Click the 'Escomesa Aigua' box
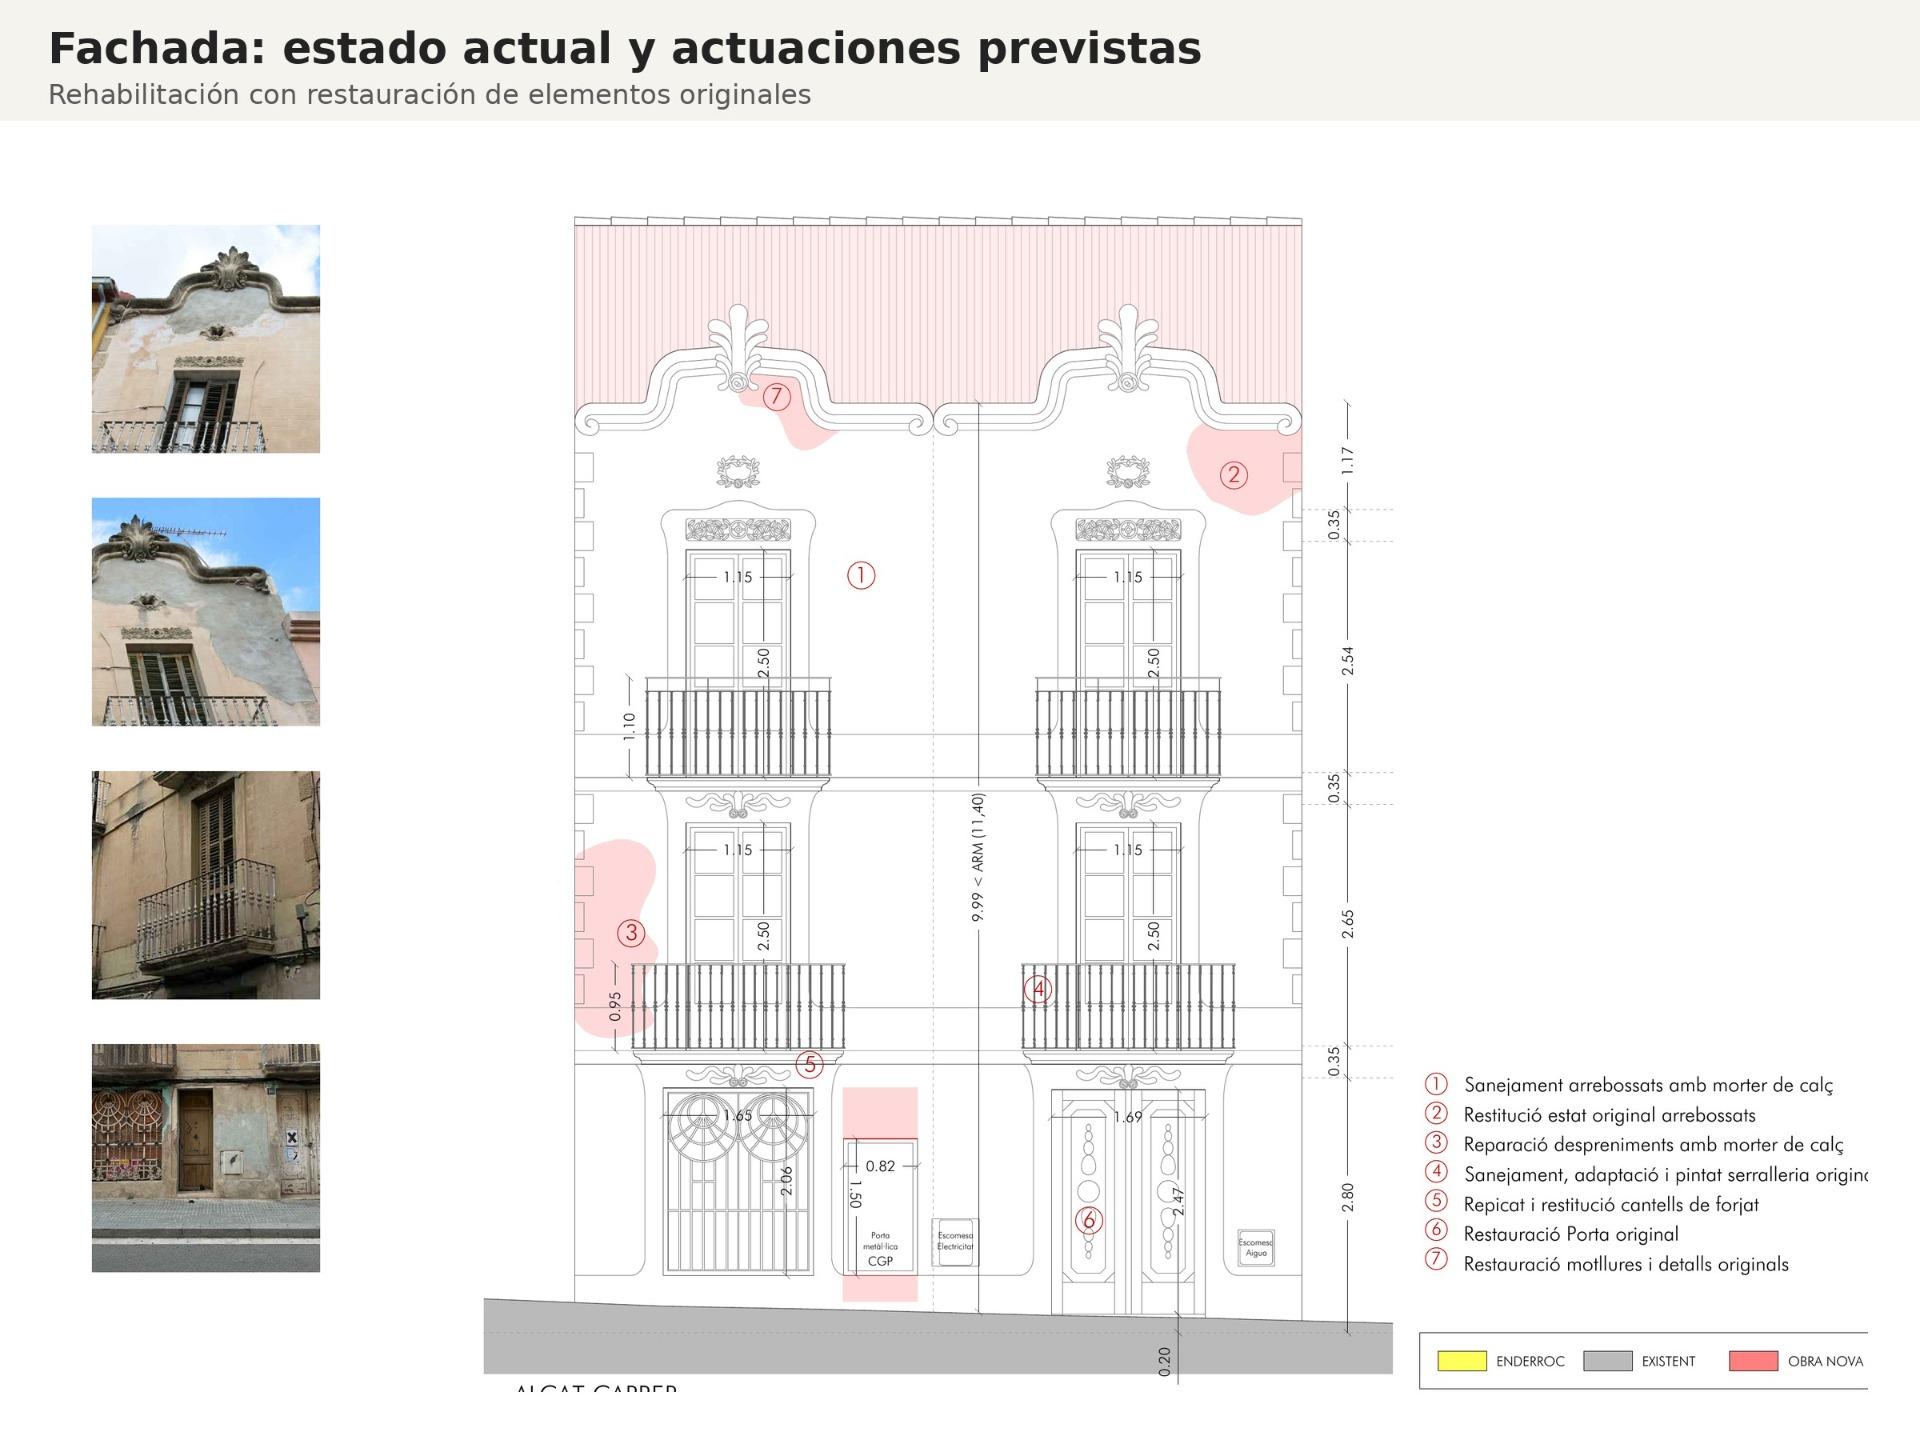Viewport: 1920px width, 1440px height. [1256, 1248]
